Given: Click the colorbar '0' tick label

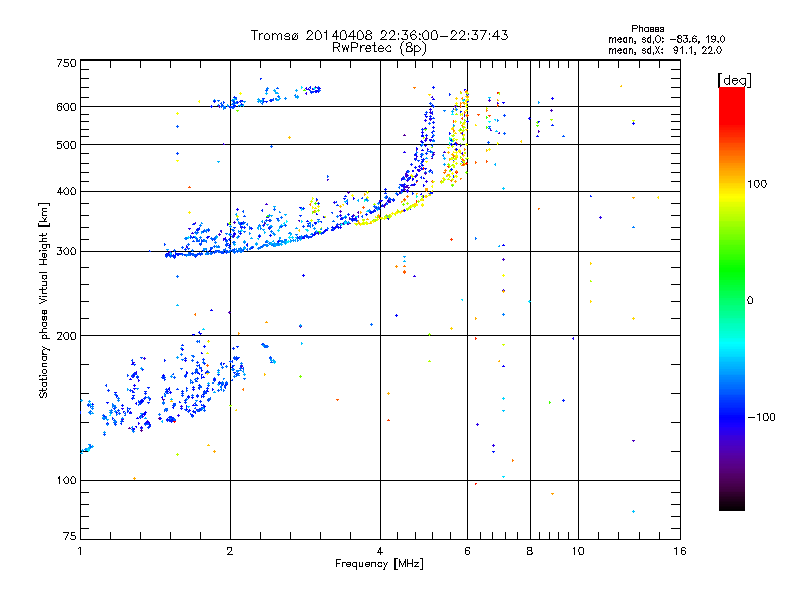Looking at the screenshot, I should coord(750,301).
